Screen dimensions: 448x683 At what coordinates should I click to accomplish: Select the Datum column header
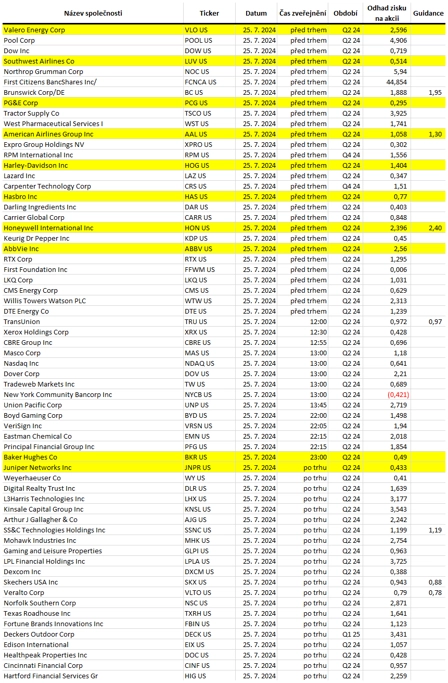click(256, 13)
